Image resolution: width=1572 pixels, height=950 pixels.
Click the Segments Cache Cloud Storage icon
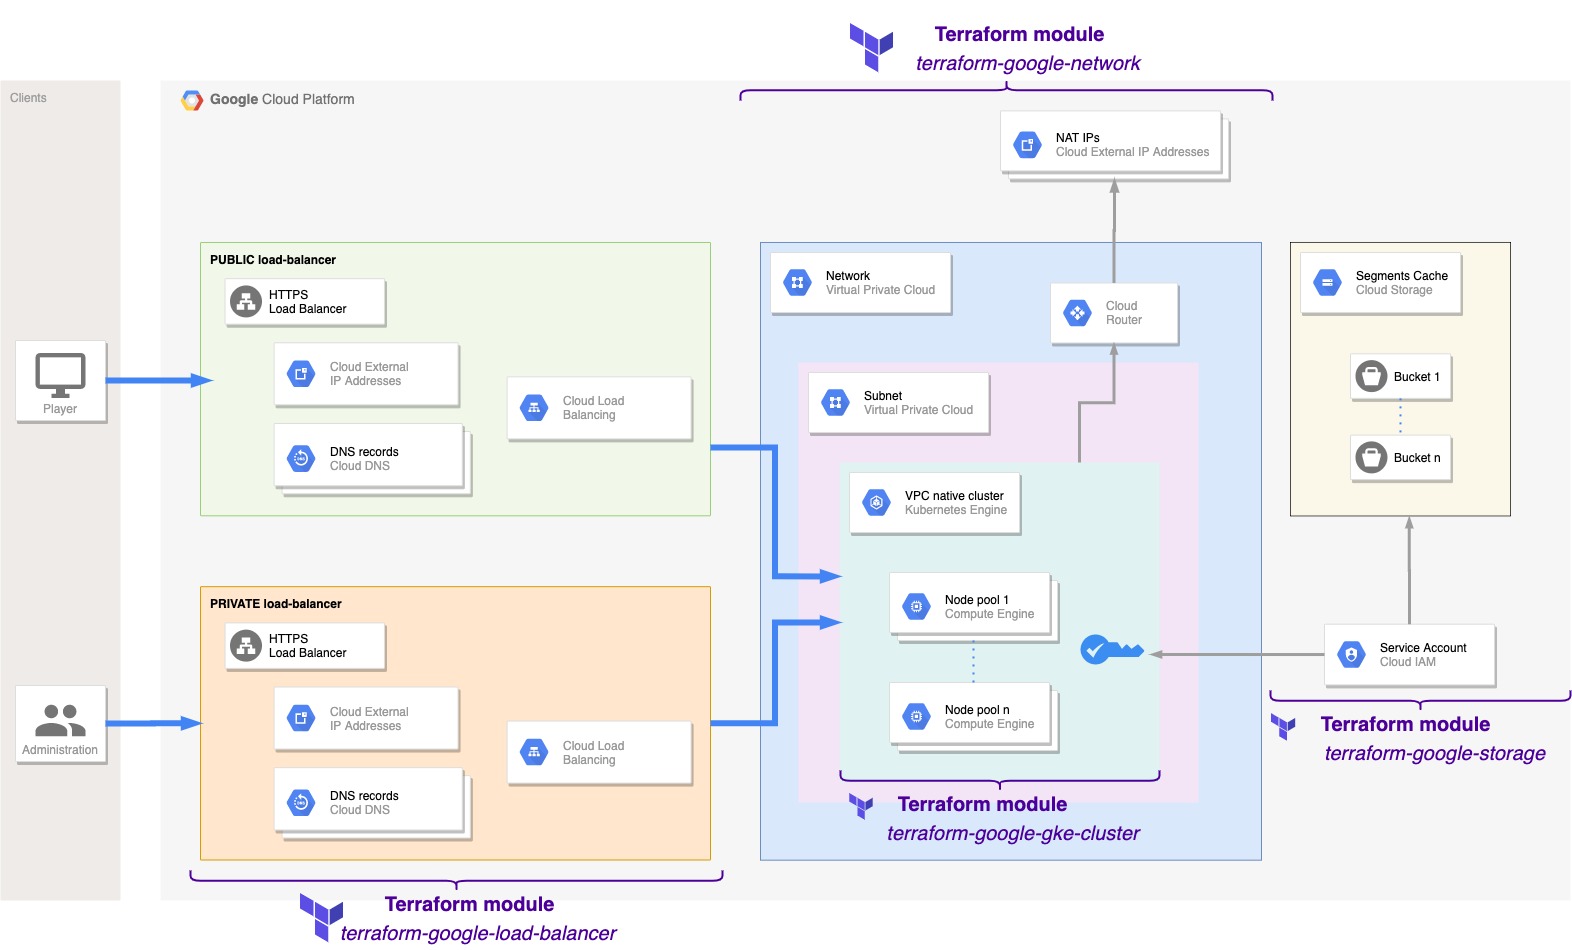pos(1327,283)
